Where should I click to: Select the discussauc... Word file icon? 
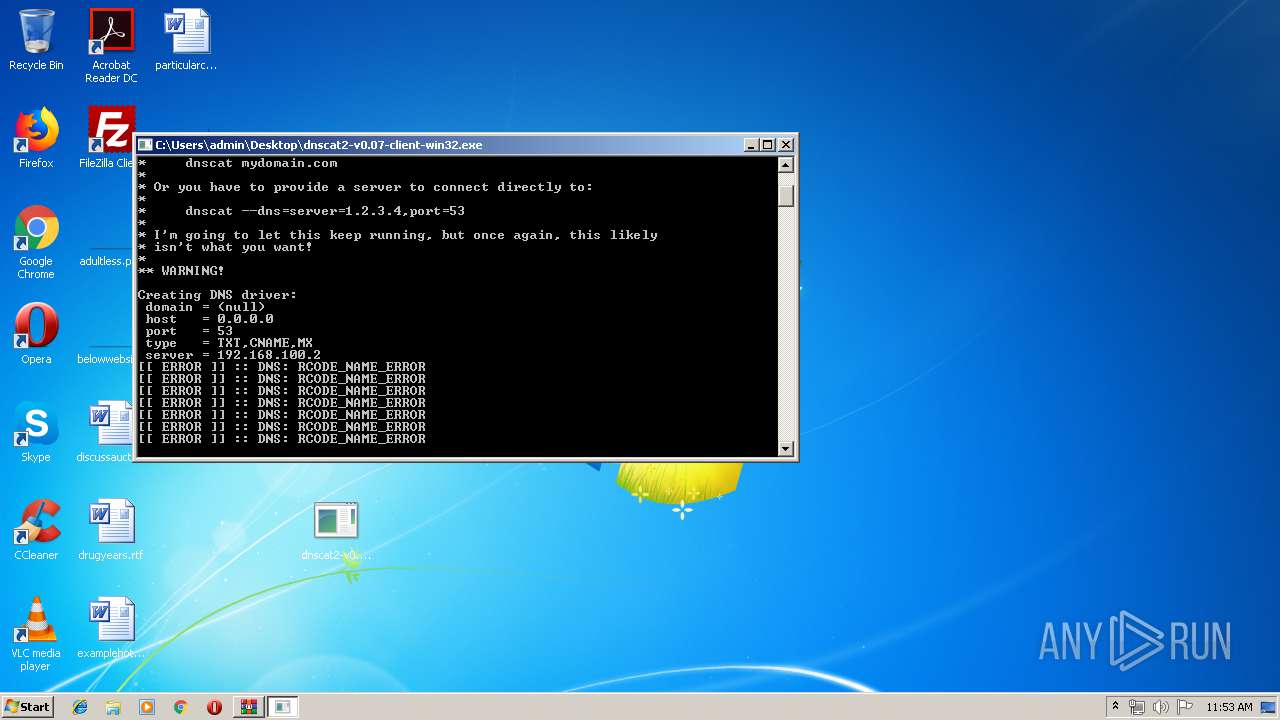pyautogui.click(x=105, y=432)
